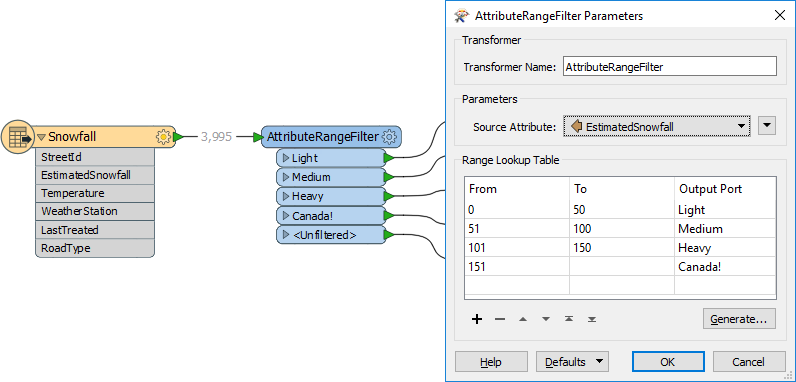This screenshot has width=796, height=382.
Task: Remove a row with the minus icon
Action: [500, 319]
